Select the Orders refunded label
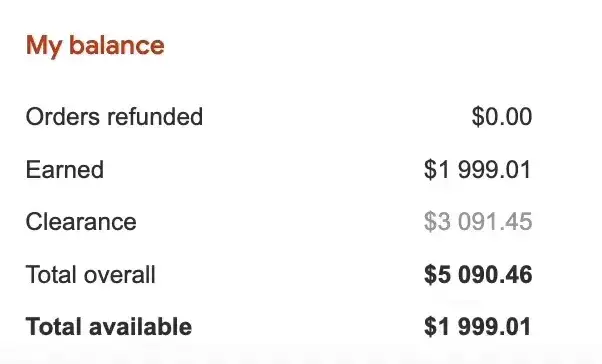Image resolution: width=602 pixels, height=364 pixels. tap(114, 116)
